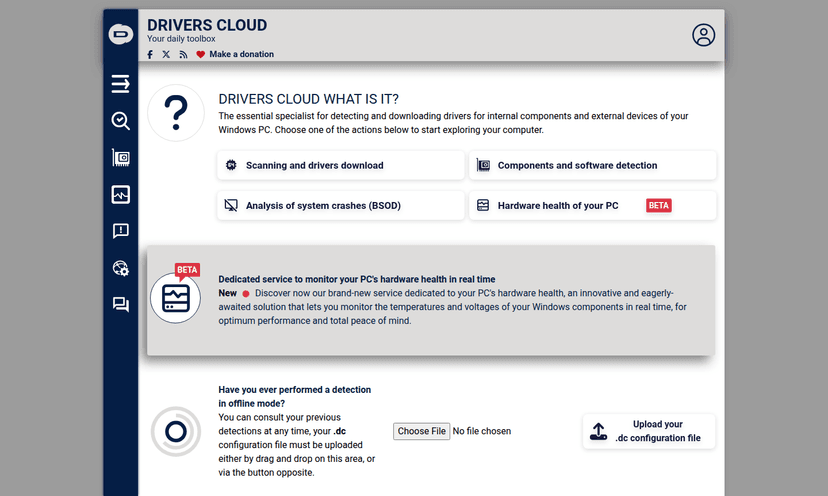Viewport: 828px width, 496px height.
Task: Visit the X social icon
Action: 166,54
